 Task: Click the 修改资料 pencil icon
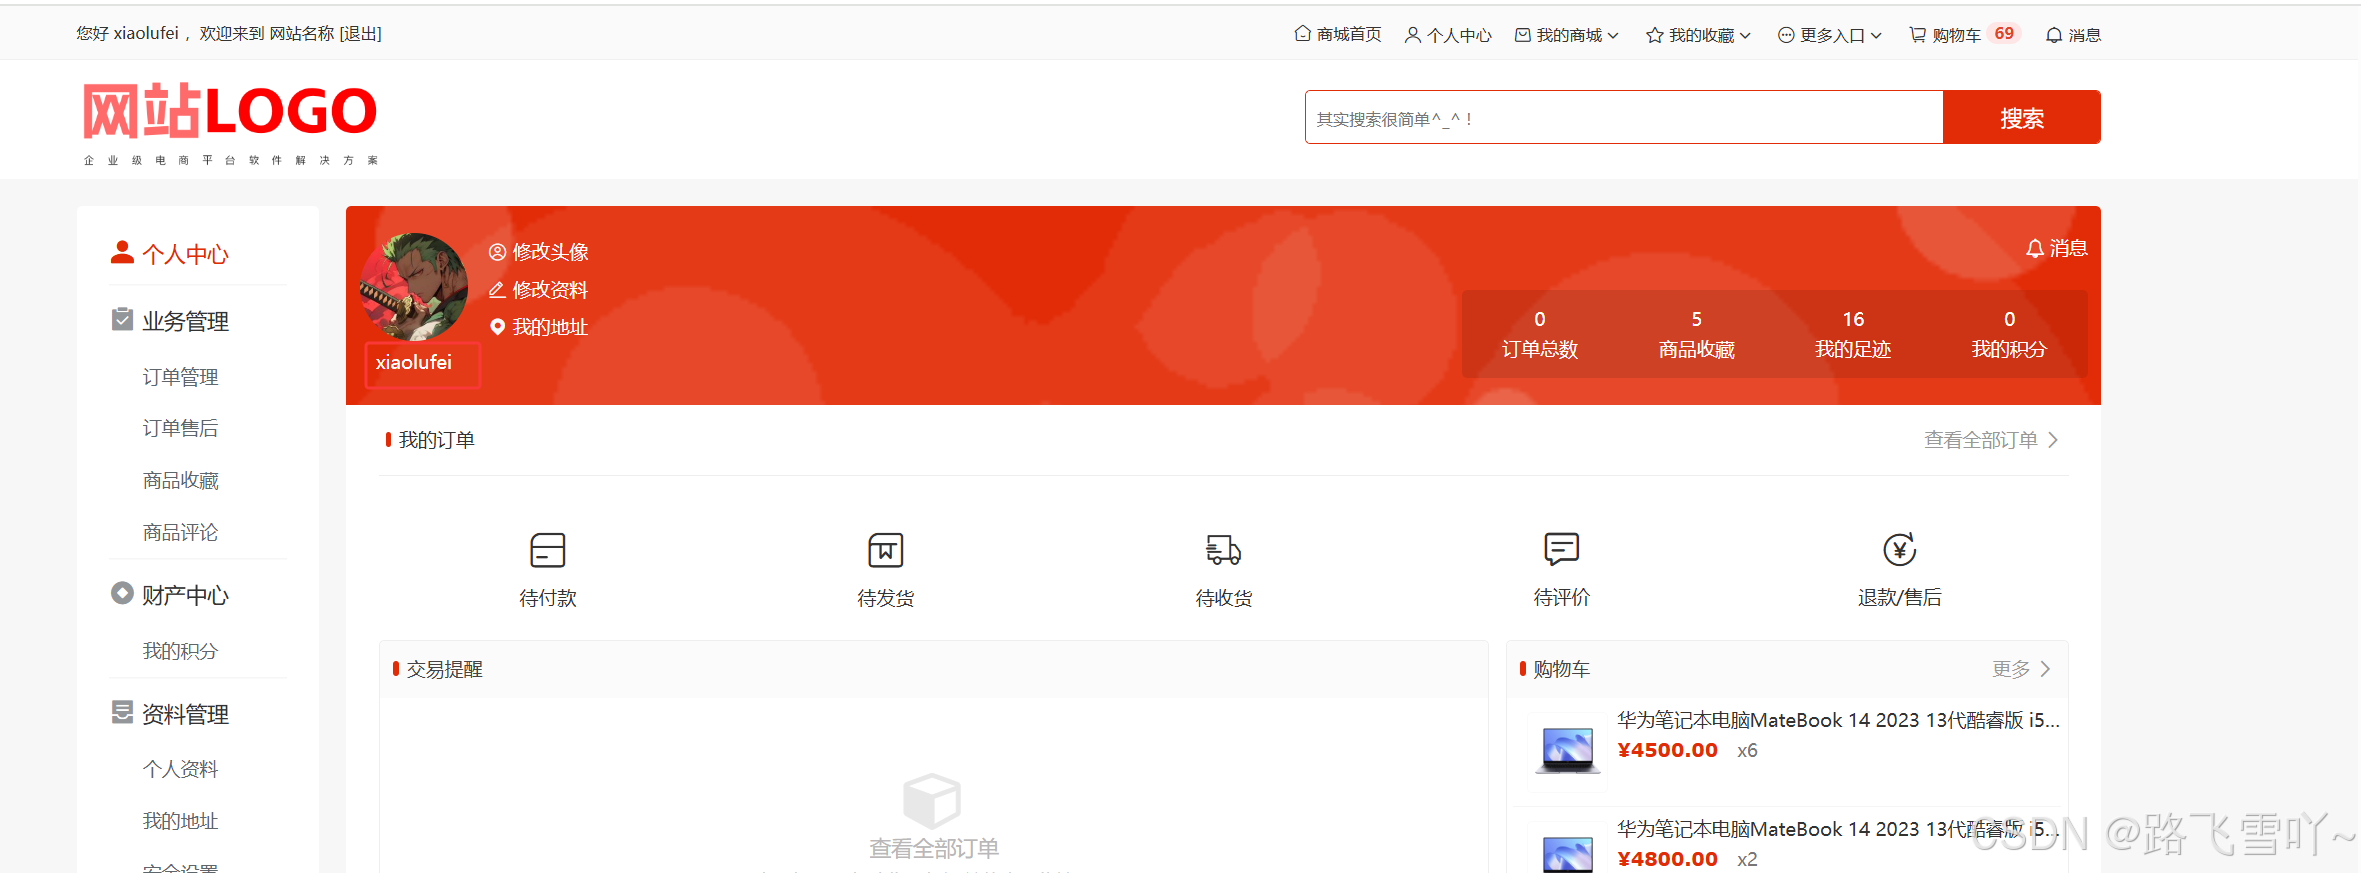(x=497, y=290)
